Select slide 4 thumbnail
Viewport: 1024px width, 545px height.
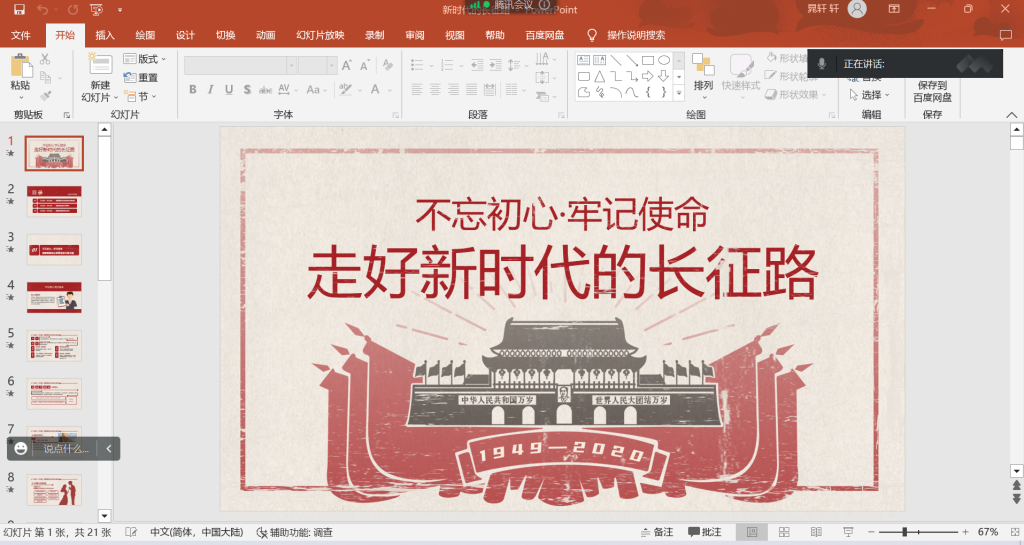(54, 297)
